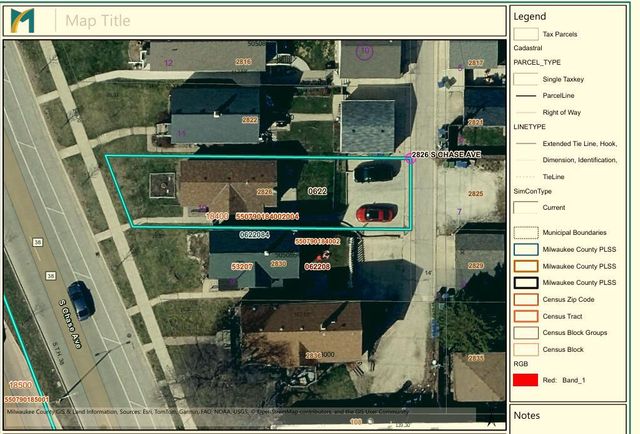Click the 0822 parcel label
640x434 pixels.
317,191
